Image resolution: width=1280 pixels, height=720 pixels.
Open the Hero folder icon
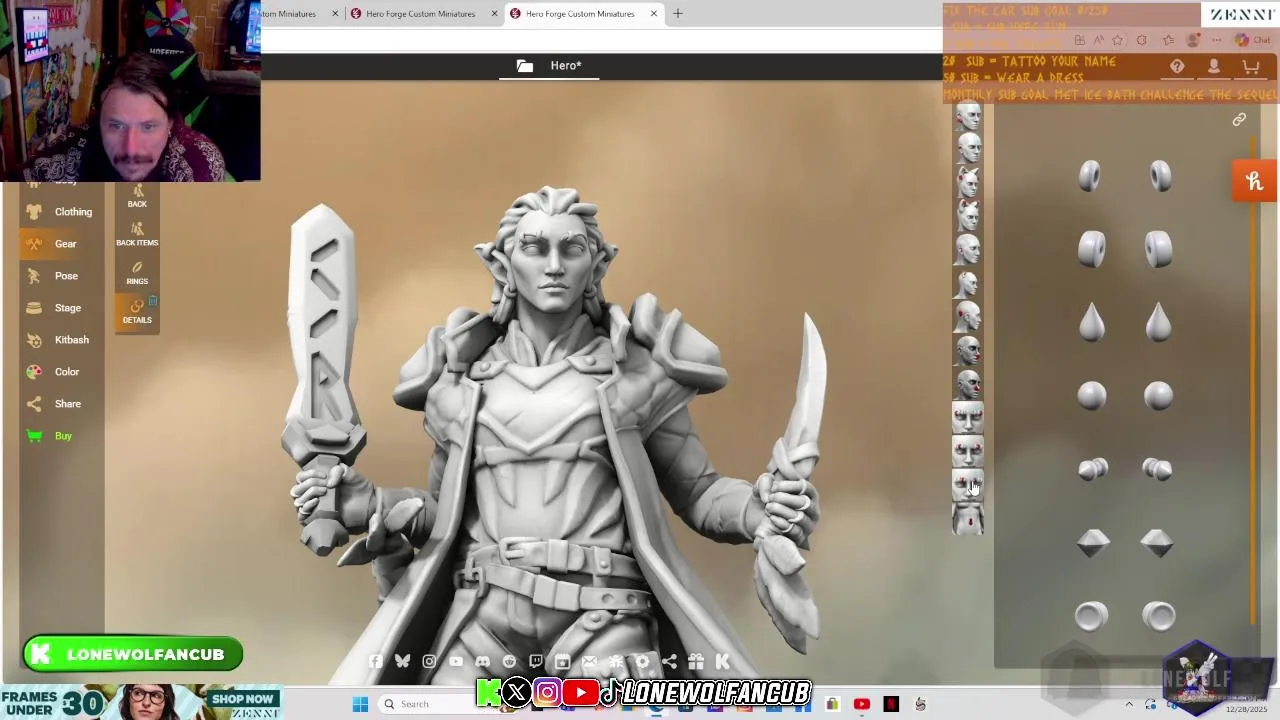pos(525,66)
